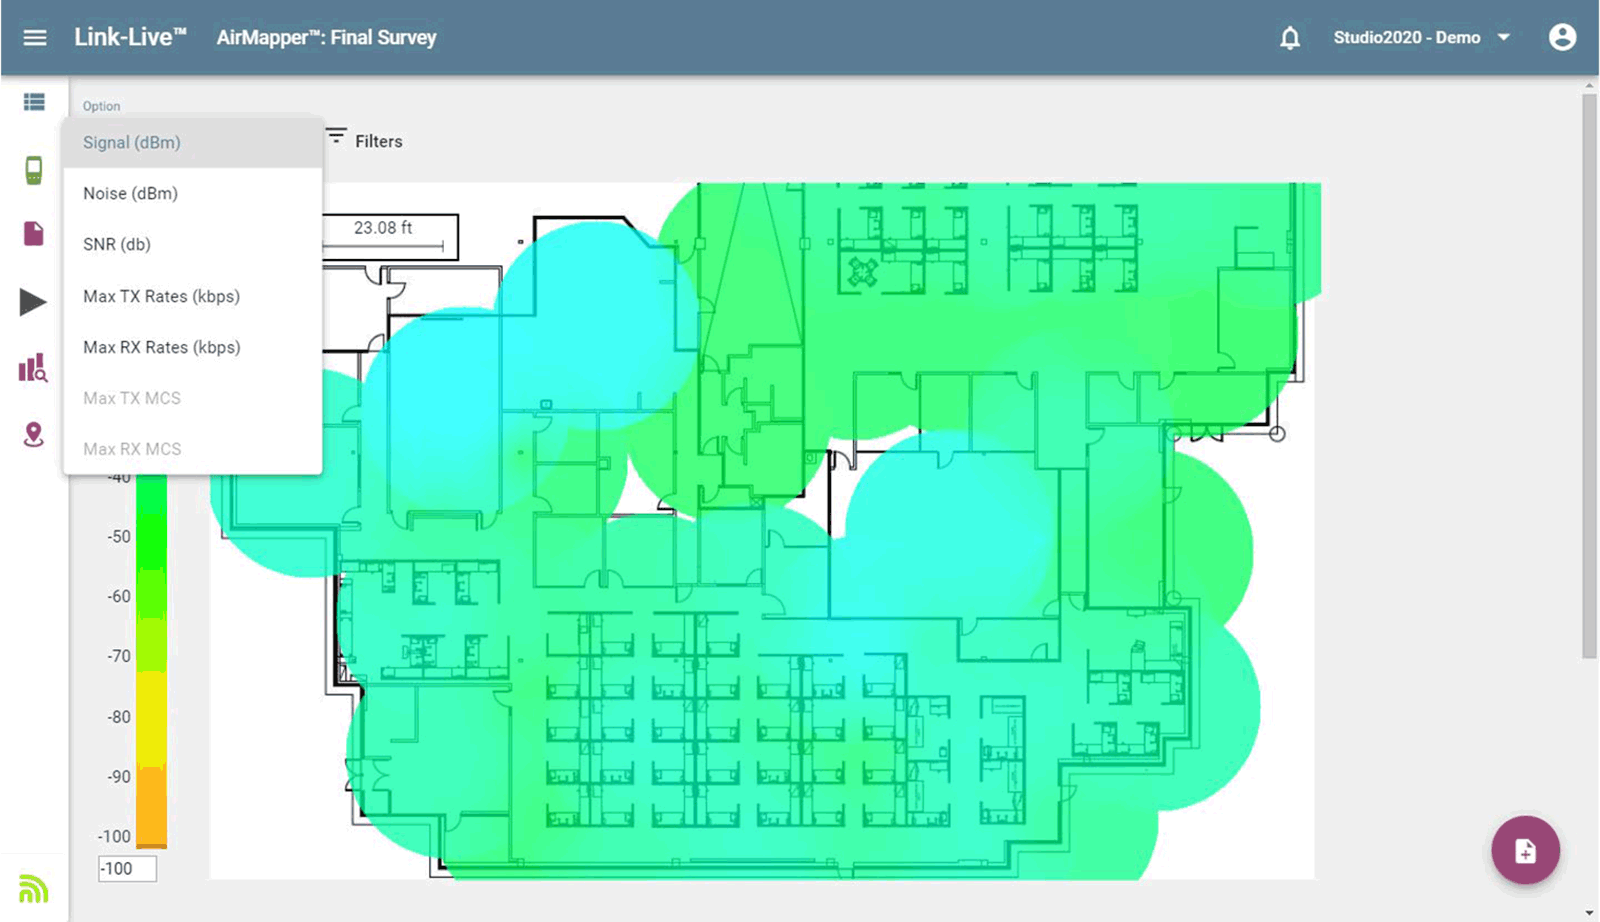Click the -50 legend label
This screenshot has height=922, width=1600.
tap(119, 537)
